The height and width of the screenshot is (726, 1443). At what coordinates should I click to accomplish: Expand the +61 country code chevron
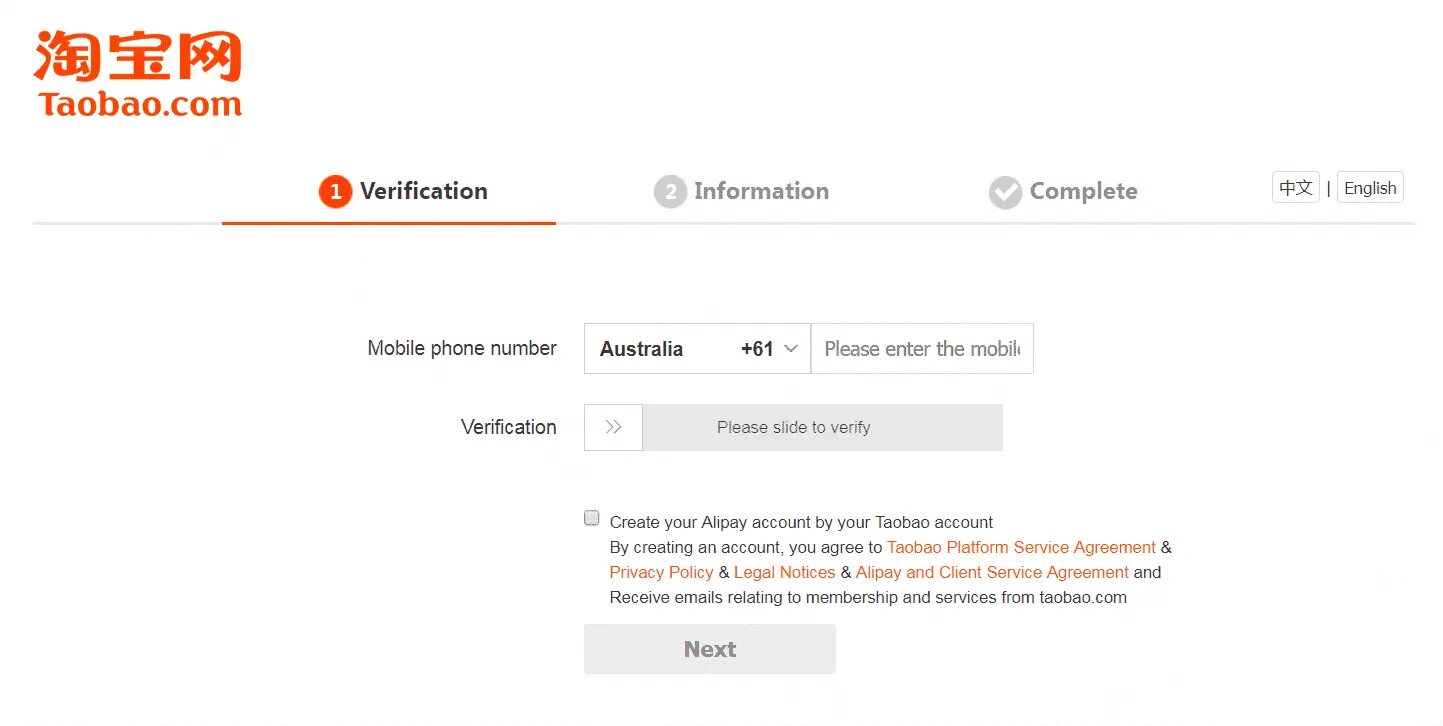click(791, 349)
